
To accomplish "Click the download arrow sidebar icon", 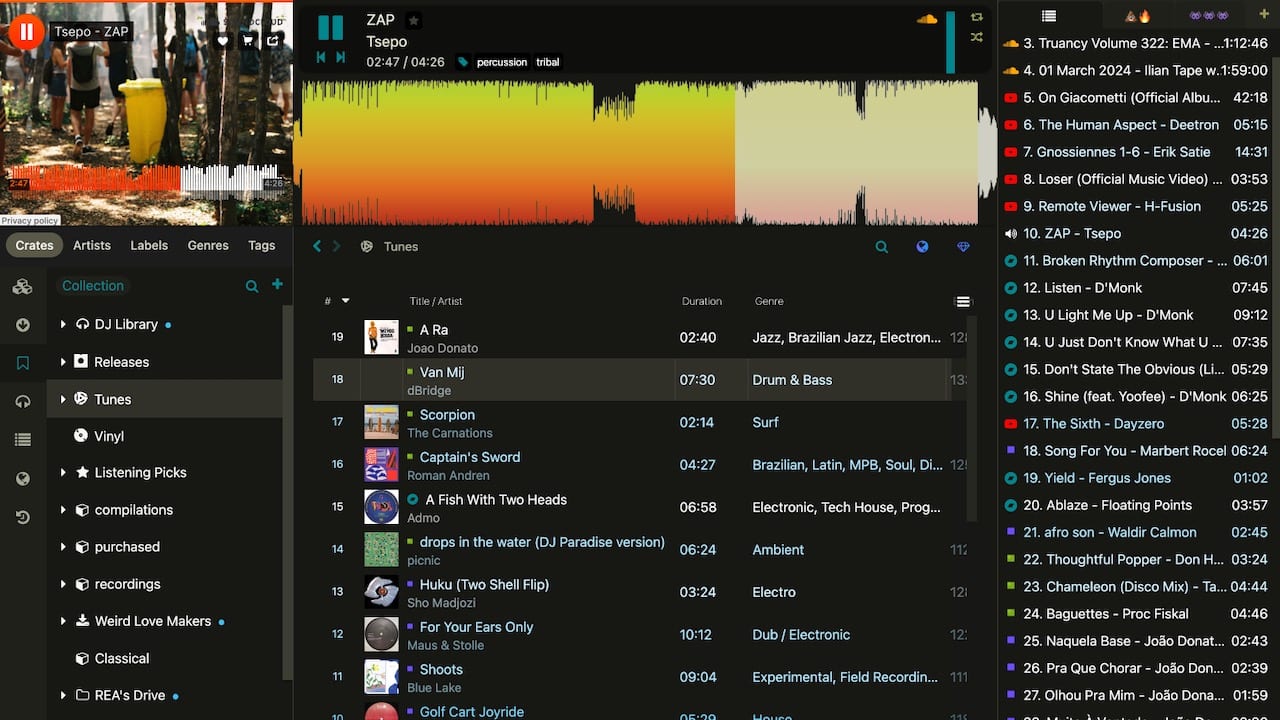I will point(22,325).
